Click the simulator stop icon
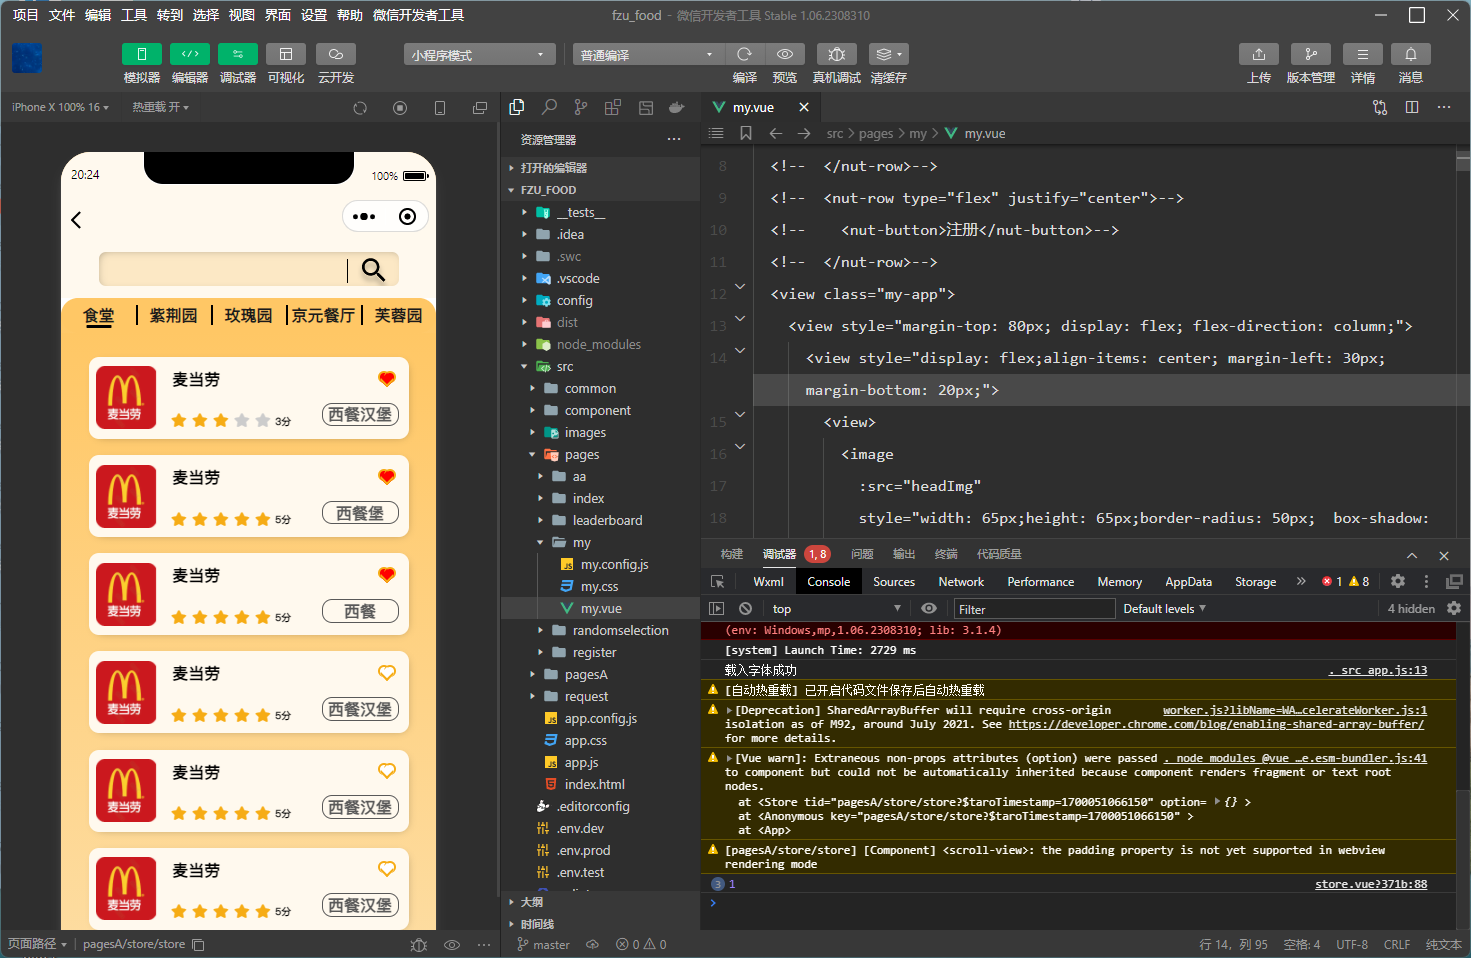Image resolution: width=1471 pixels, height=958 pixels. 400,108
